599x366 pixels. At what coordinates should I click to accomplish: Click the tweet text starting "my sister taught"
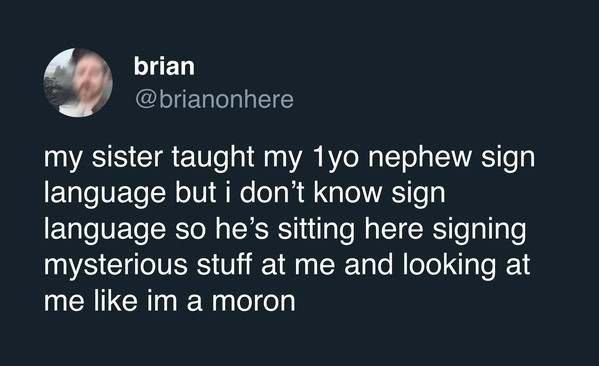[289, 229]
